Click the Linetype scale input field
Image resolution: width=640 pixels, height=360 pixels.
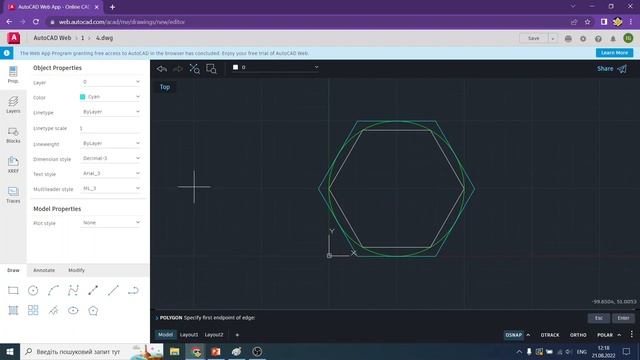(x=111, y=128)
